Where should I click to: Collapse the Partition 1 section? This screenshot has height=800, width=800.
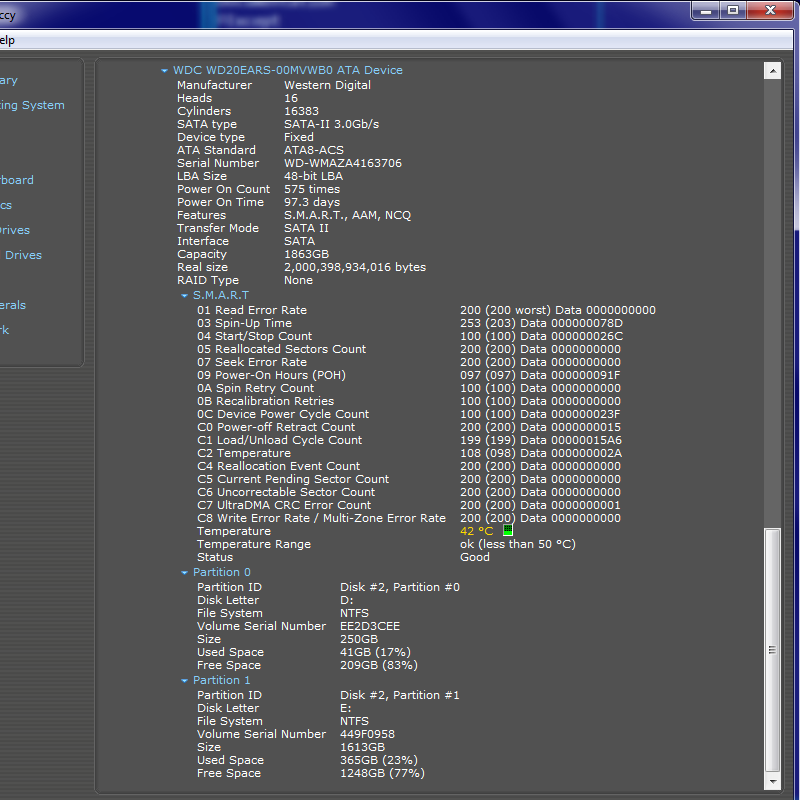[x=184, y=681]
